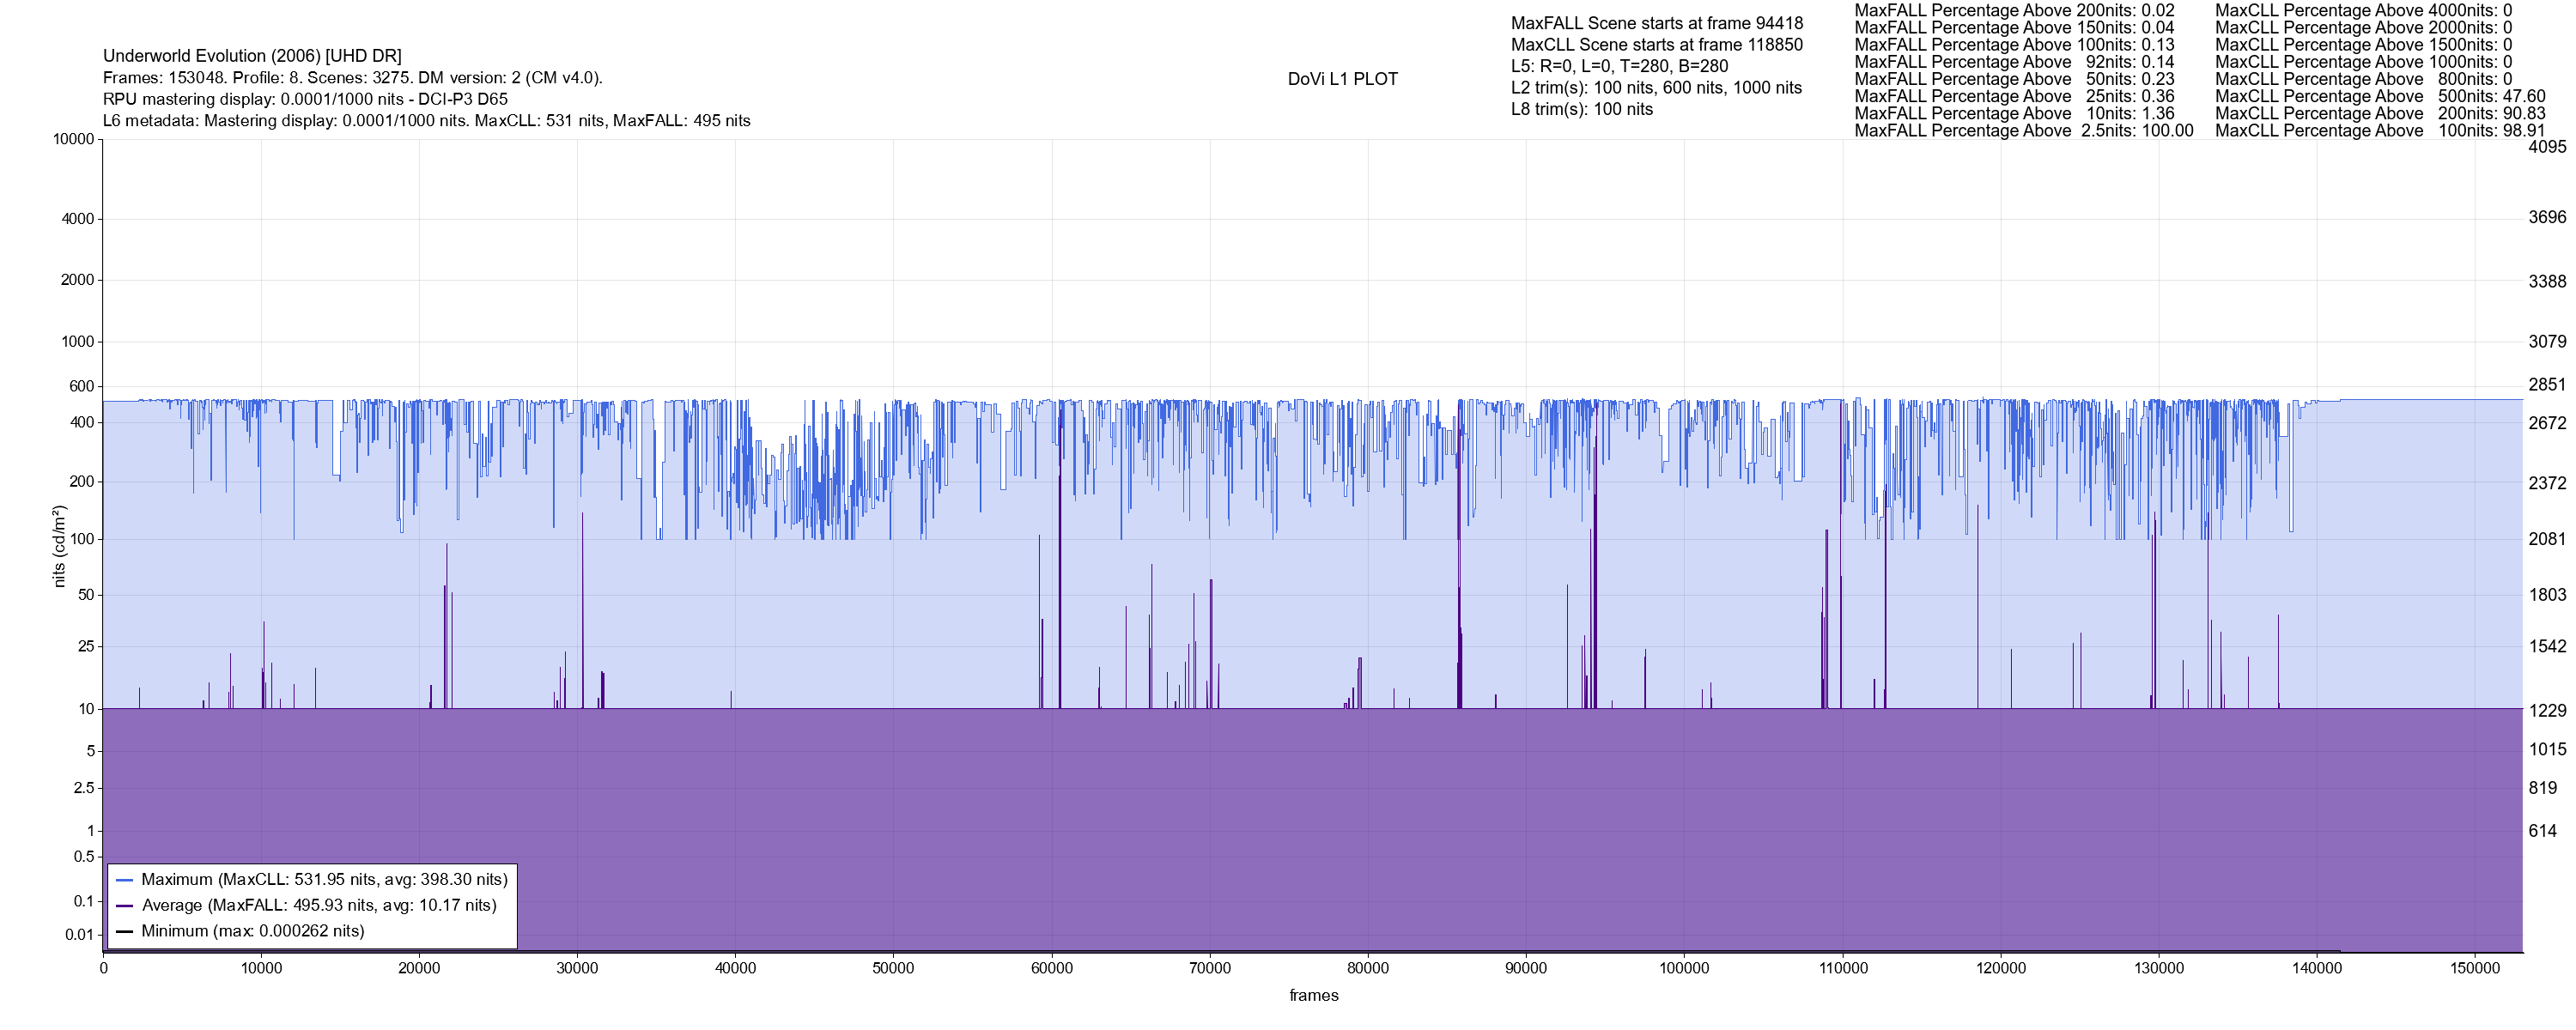
Task: Click 'MaxFALL Percentage Above 10nits: 1.36' stat
Action: (2014, 114)
